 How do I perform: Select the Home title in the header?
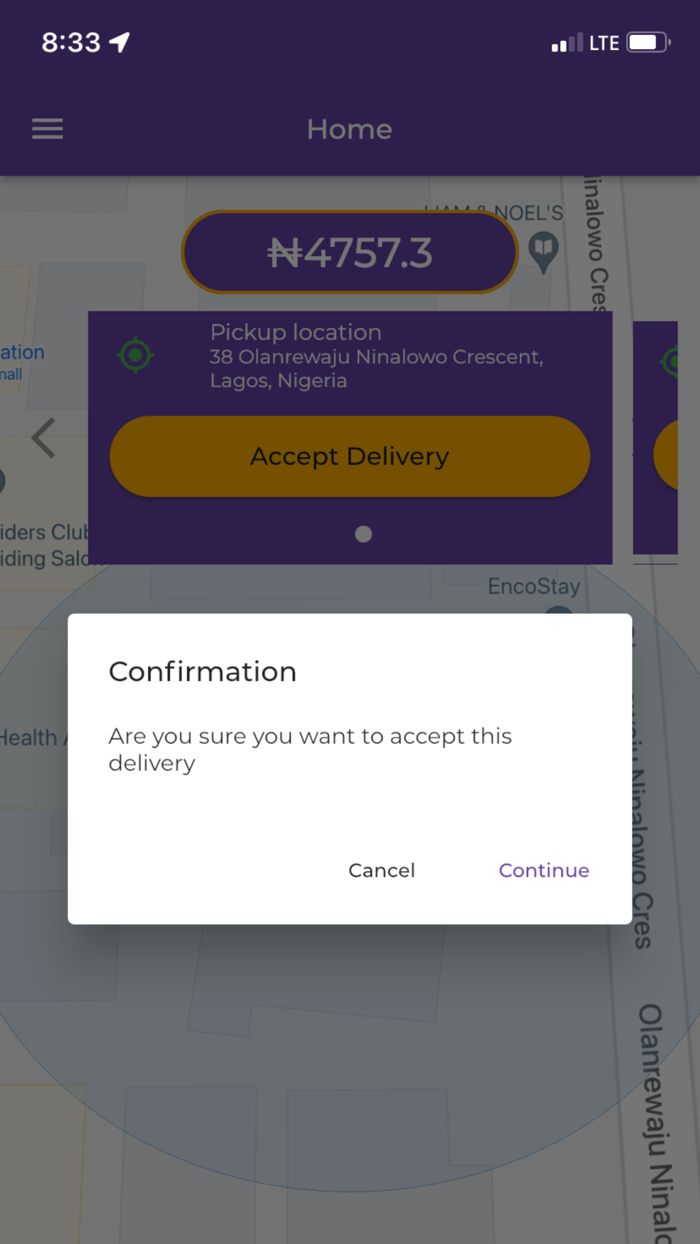(x=349, y=128)
